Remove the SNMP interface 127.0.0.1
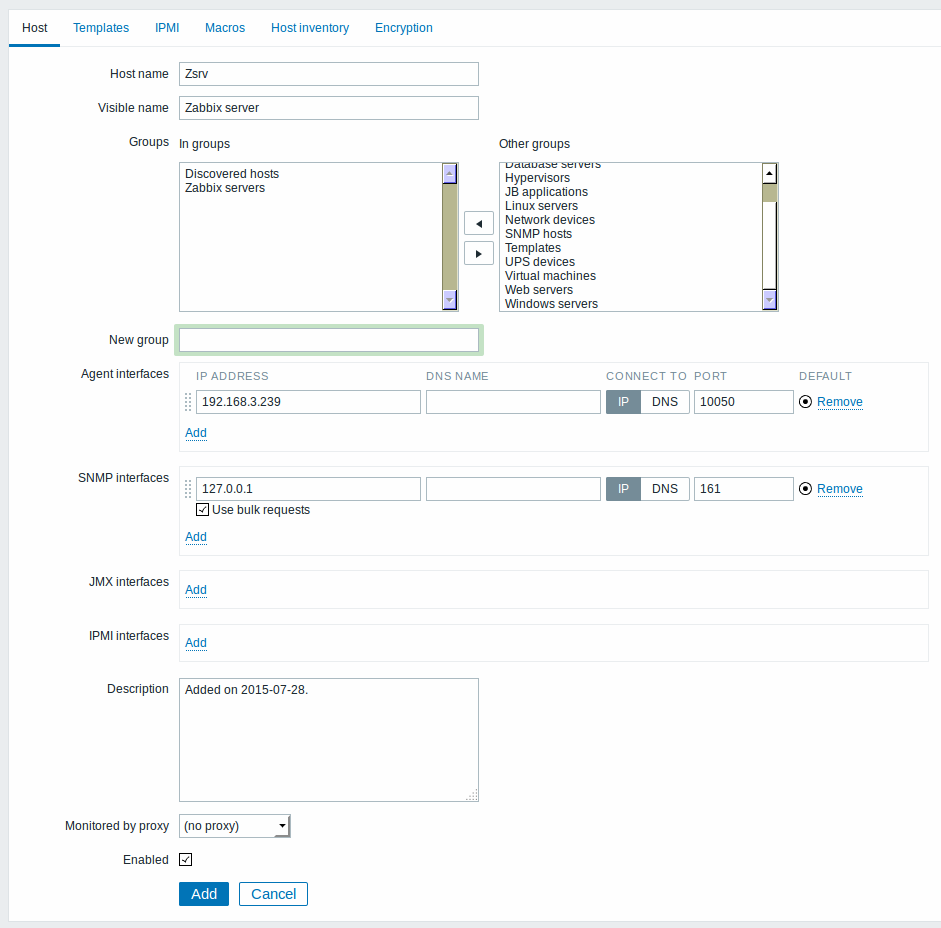The width and height of the screenshot is (941, 928). pyautogui.click(x=840, y=489)
